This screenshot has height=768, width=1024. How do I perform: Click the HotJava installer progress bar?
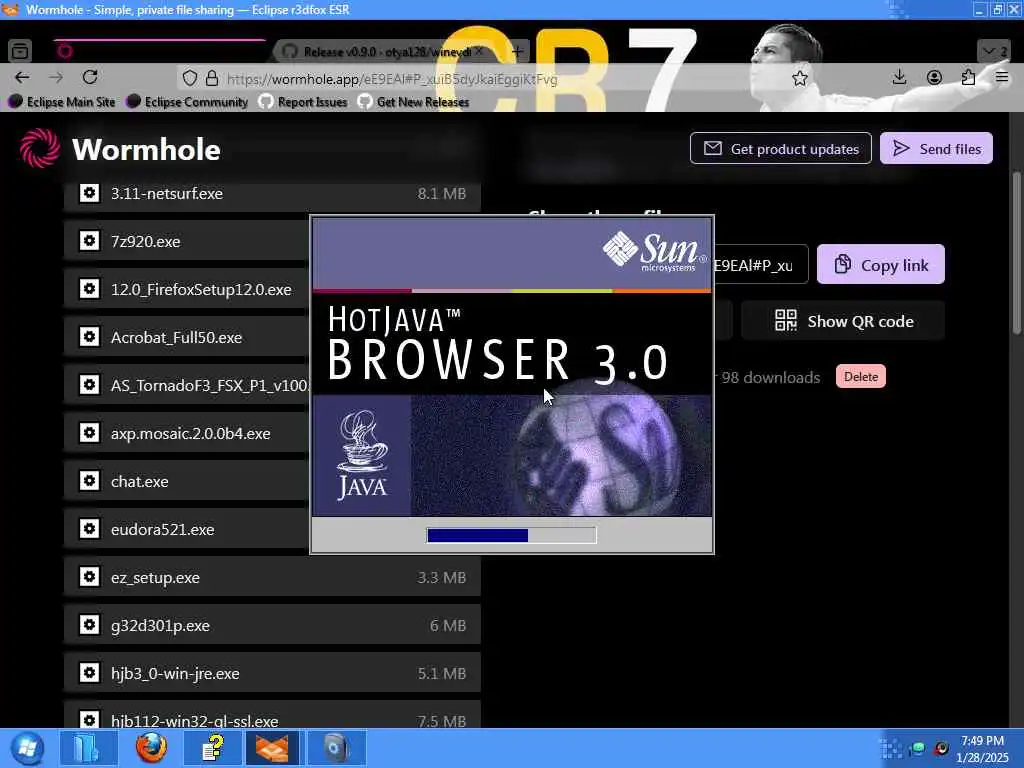click(x=511, y=536)
